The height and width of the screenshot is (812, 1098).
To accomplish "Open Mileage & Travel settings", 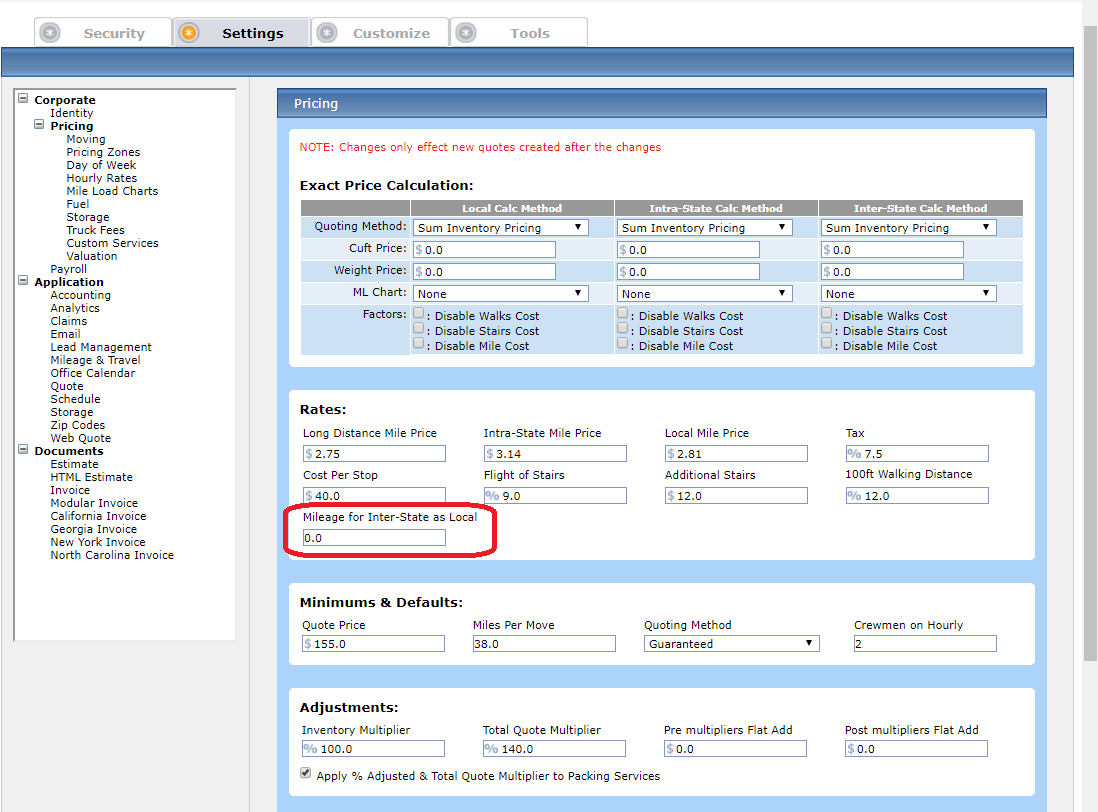I will [x=95, y=360].
